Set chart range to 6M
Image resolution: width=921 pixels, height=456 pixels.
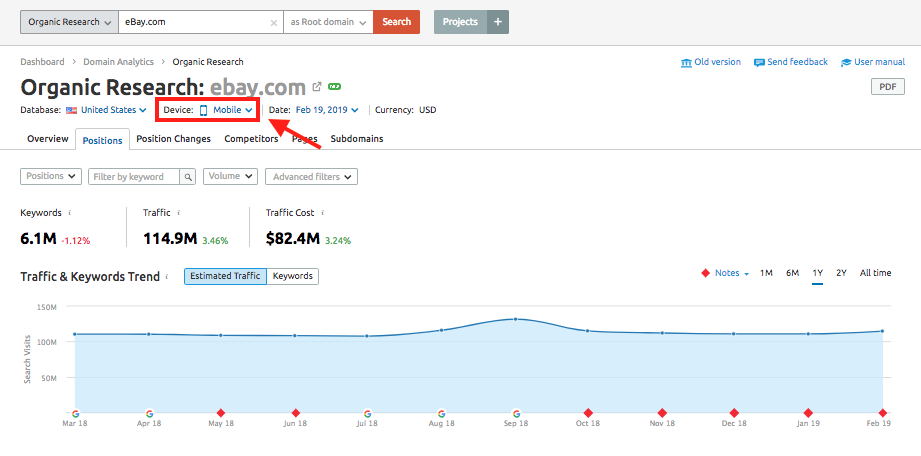click(x=792, y=273)
